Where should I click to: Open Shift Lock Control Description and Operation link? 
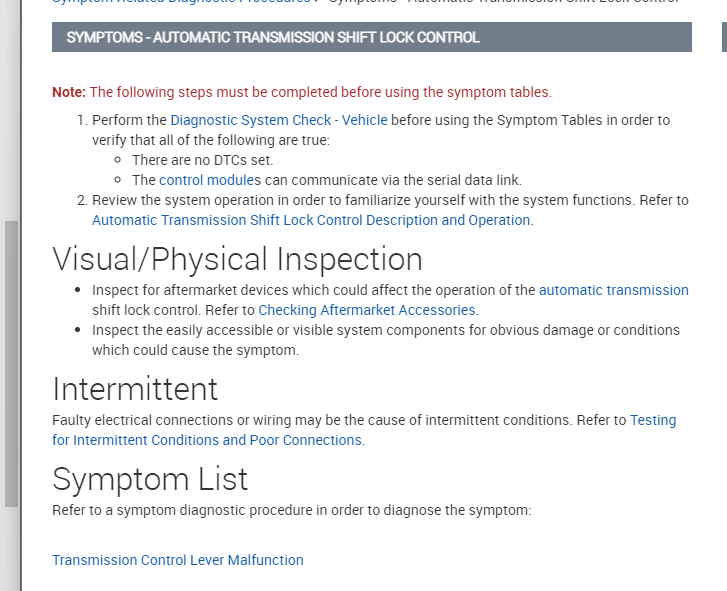[311, 220]
